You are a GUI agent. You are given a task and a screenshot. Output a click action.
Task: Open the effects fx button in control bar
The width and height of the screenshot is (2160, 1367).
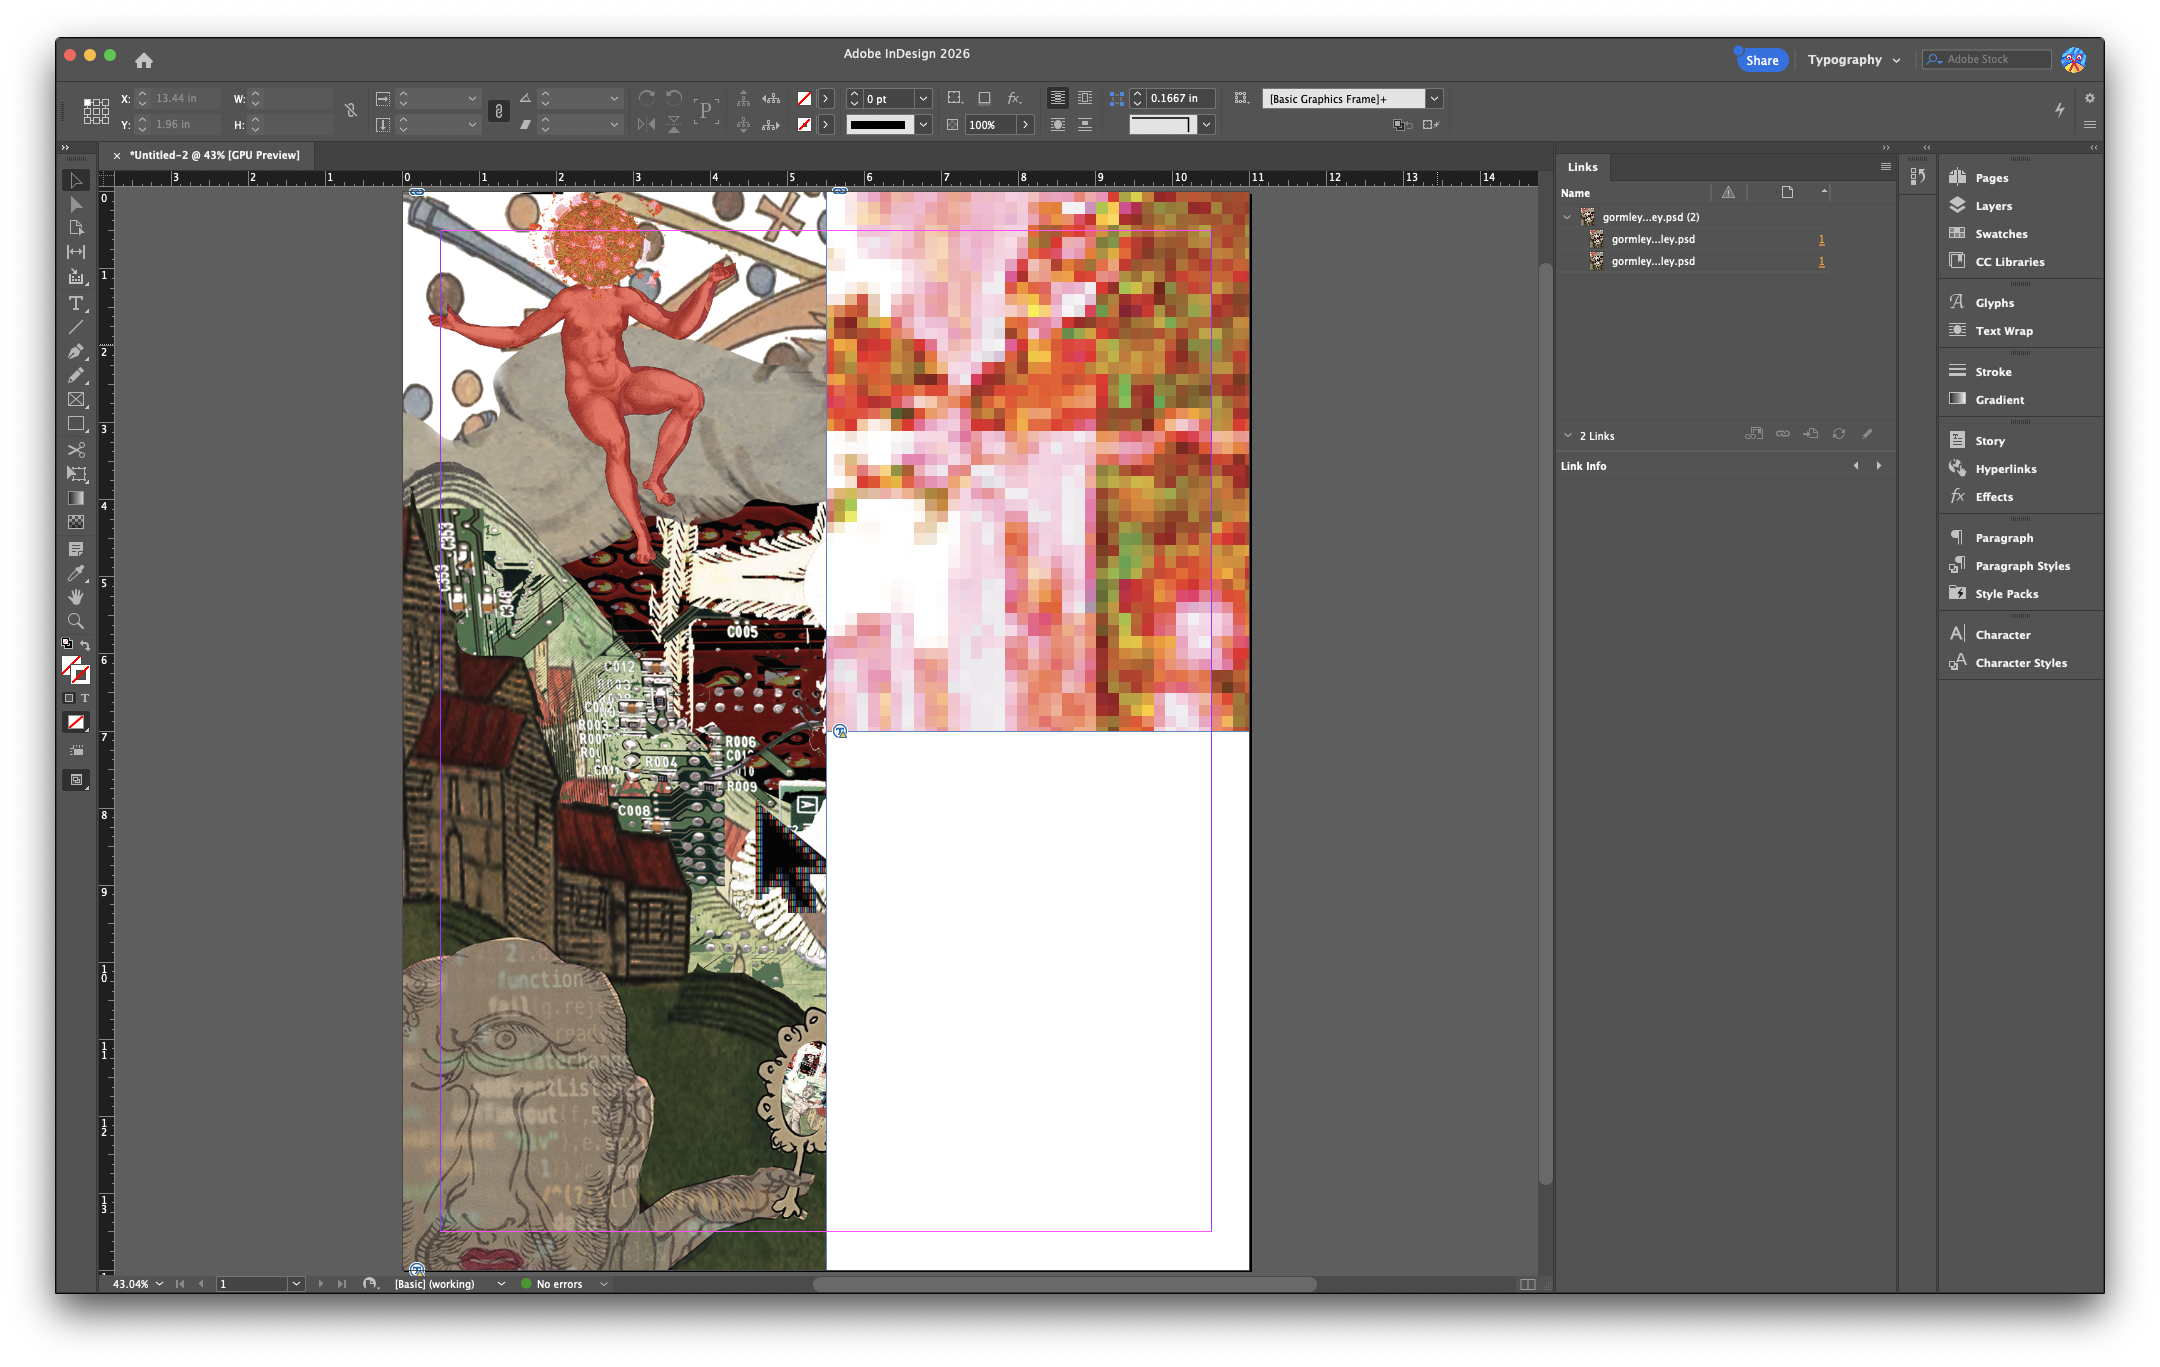point(1014,98)
